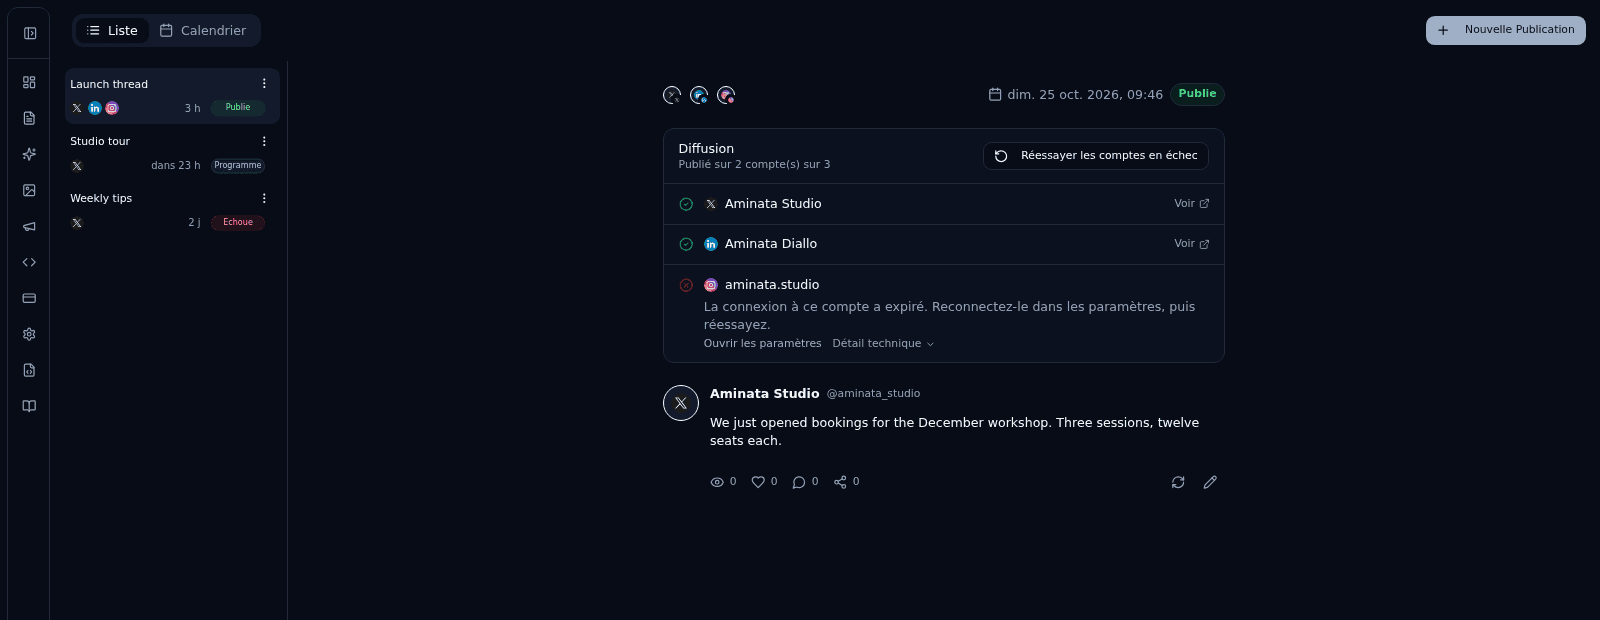Image resolution: width=1600 pixels, height=620 pixels.
Task: Click Ouvrir les paramètres link
Action: point(763,343)
